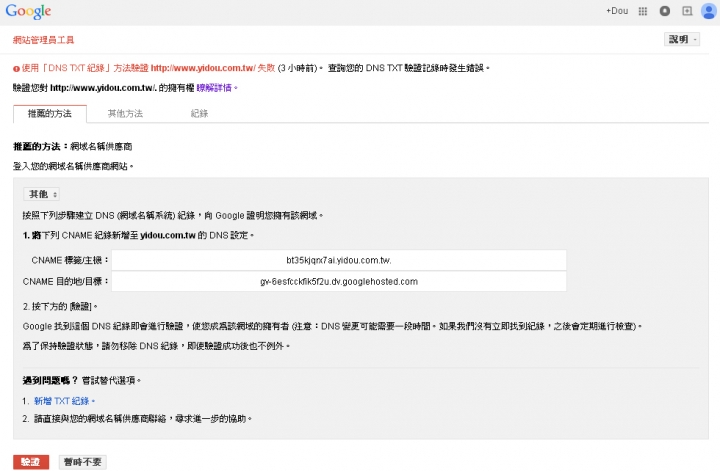Click the +Dou profile link
The height and width of the screenshot is (471, 720).
click(617, 11)
